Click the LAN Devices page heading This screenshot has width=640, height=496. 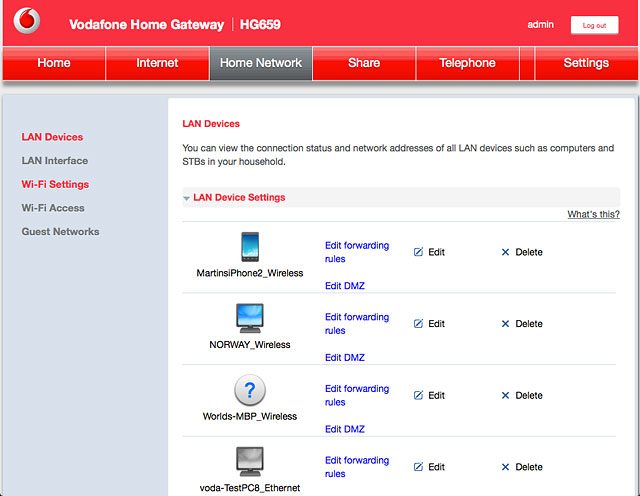tap(211, 124)
